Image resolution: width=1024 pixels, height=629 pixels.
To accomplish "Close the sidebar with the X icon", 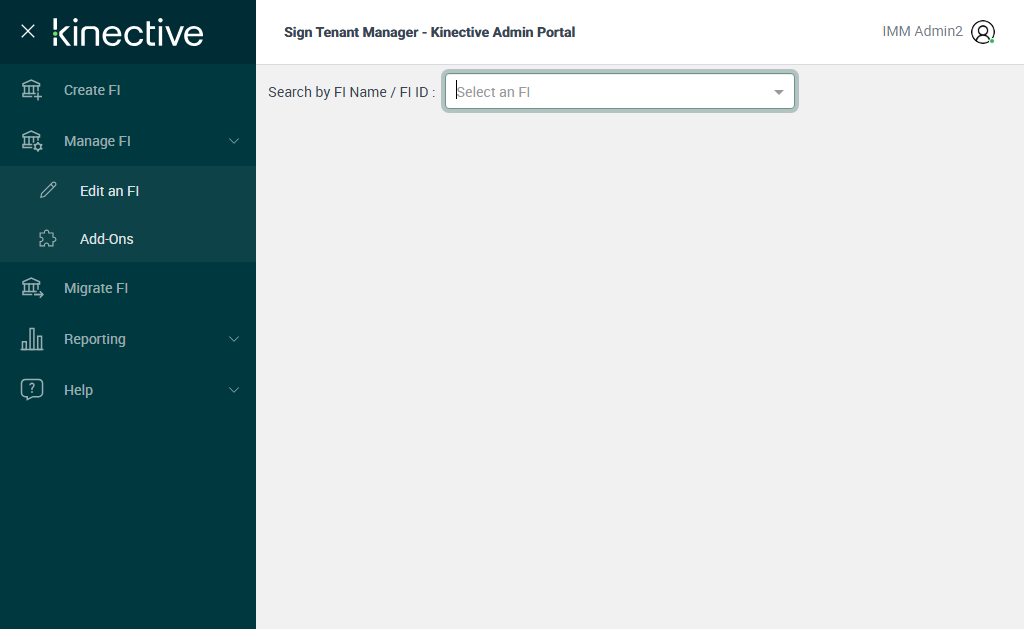I will click(x=27, y=31).
